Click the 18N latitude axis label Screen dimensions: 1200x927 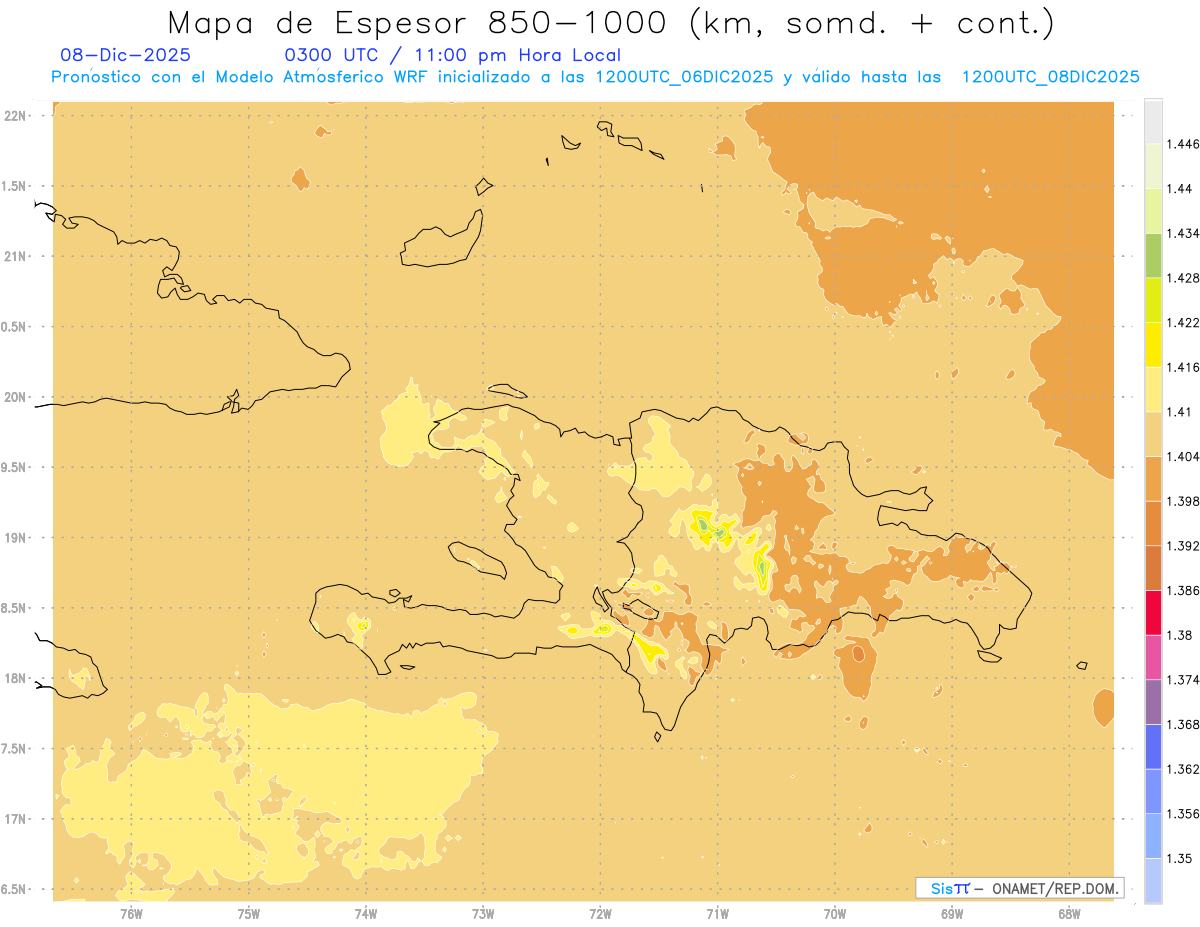point(15,678)
